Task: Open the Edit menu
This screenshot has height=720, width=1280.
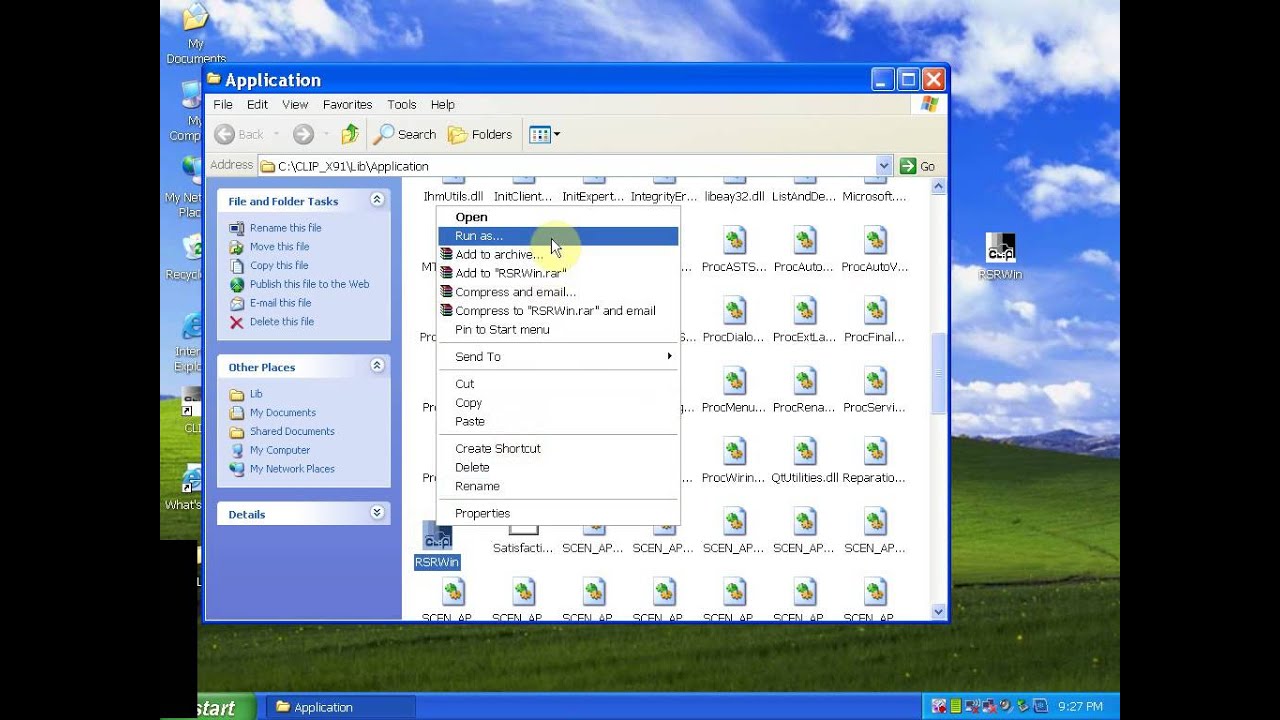Action: pyautogui.click(x=257, y=104)
